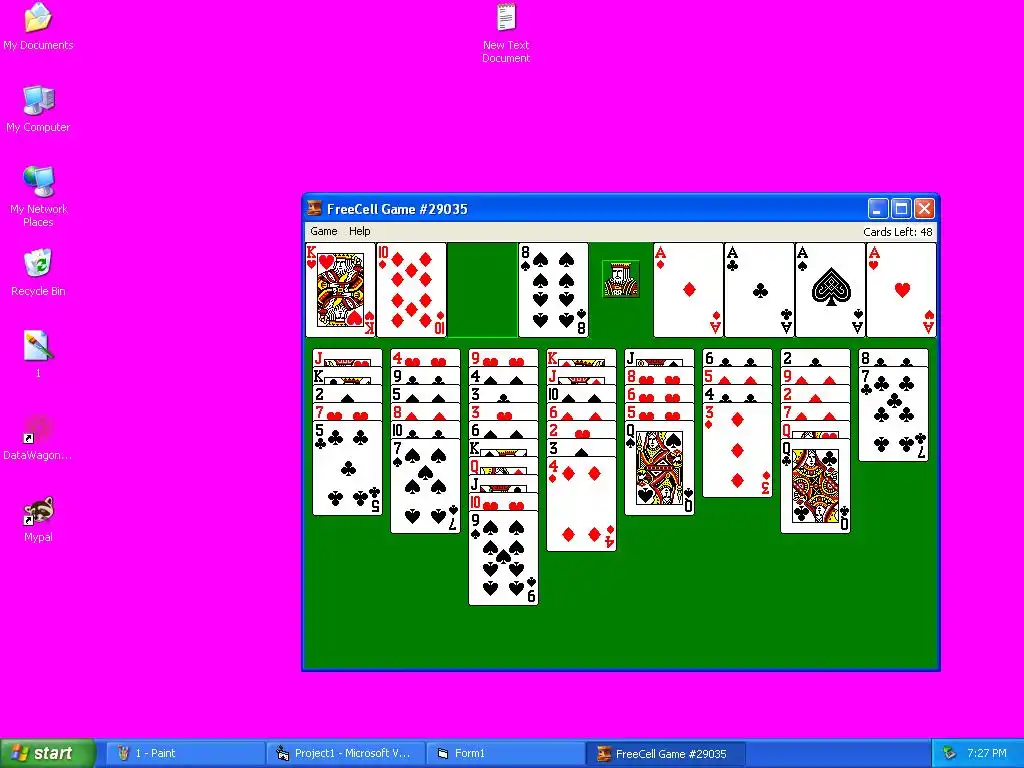Select the 8 of Spades in the free cell
This screenshot has width=1024, height=768.
[x=553, y=290]
